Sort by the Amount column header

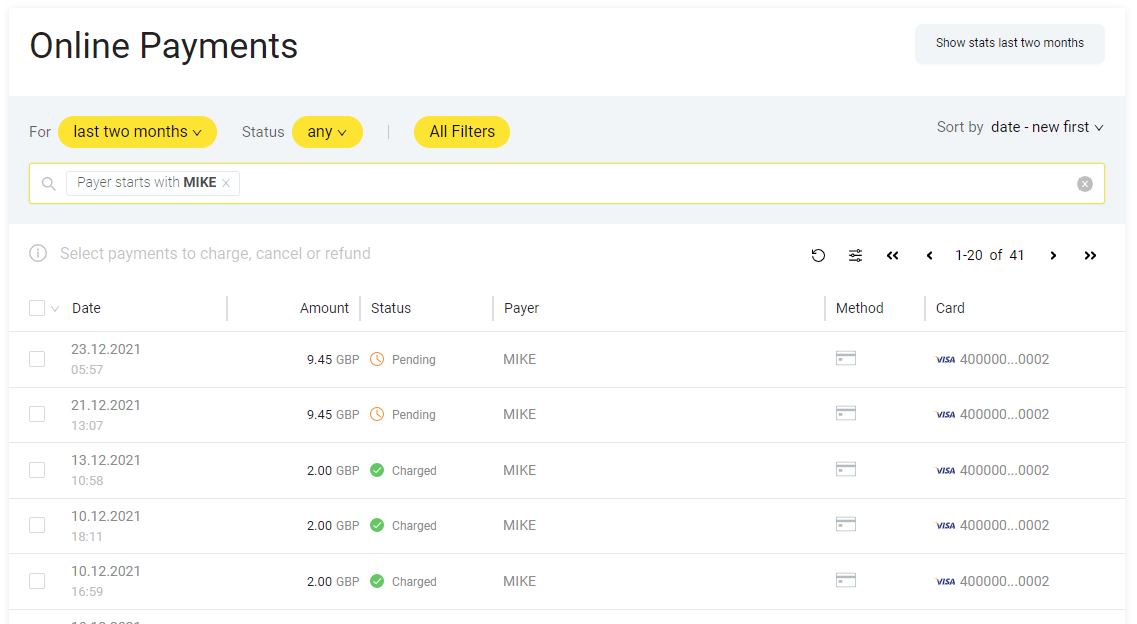pos(324,308)
